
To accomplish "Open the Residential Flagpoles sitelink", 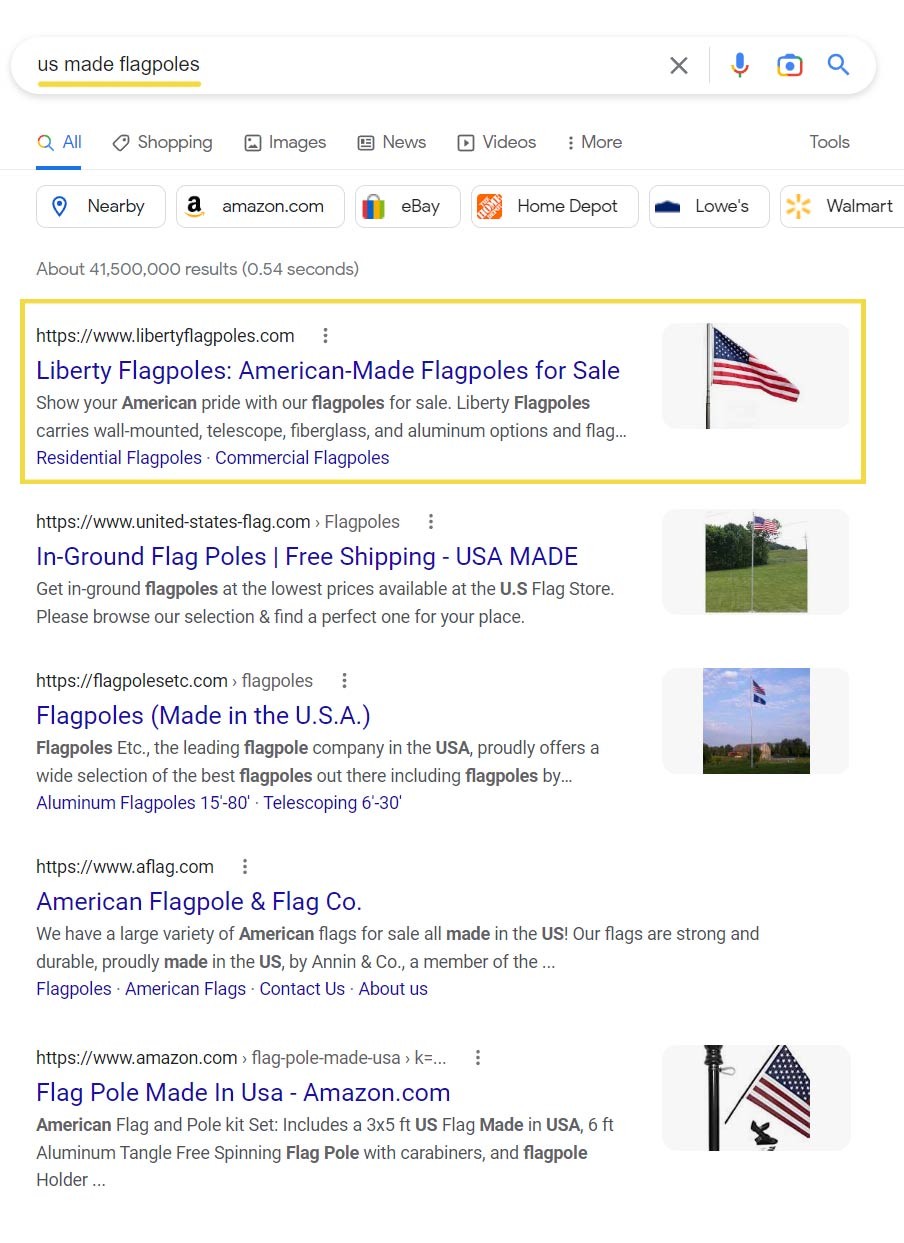I will (119, 458).
